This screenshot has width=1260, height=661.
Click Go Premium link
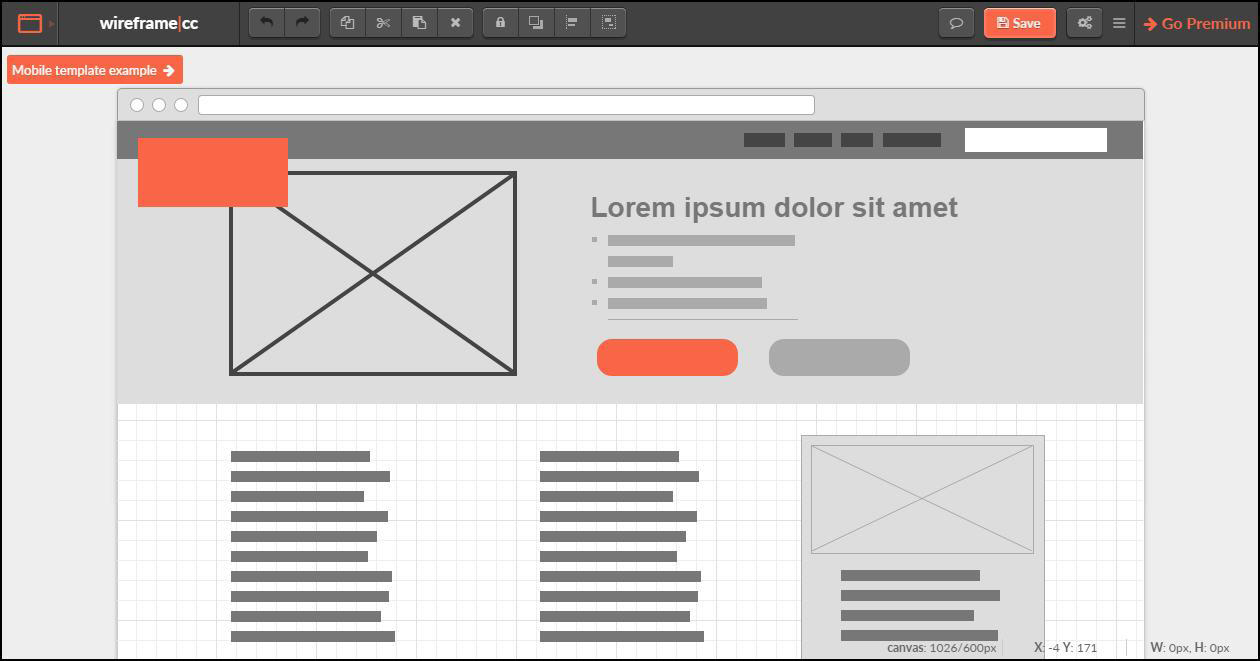1197,24
